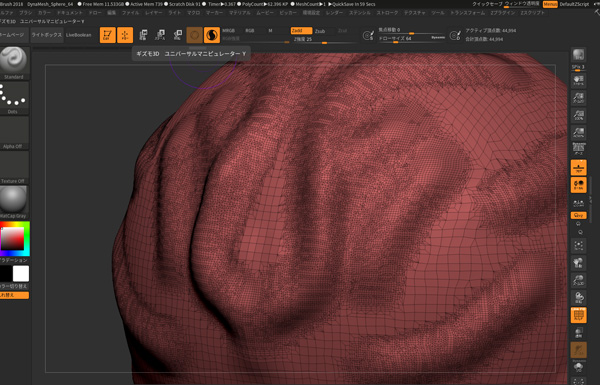Toggle Edit mode button
The width and height of the screenshot is (600, 385).
point(108,35)
